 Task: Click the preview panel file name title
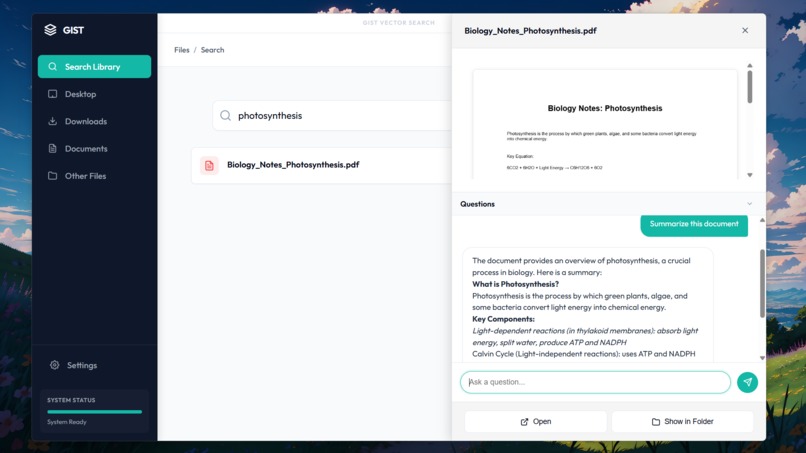tap(530, 31)
